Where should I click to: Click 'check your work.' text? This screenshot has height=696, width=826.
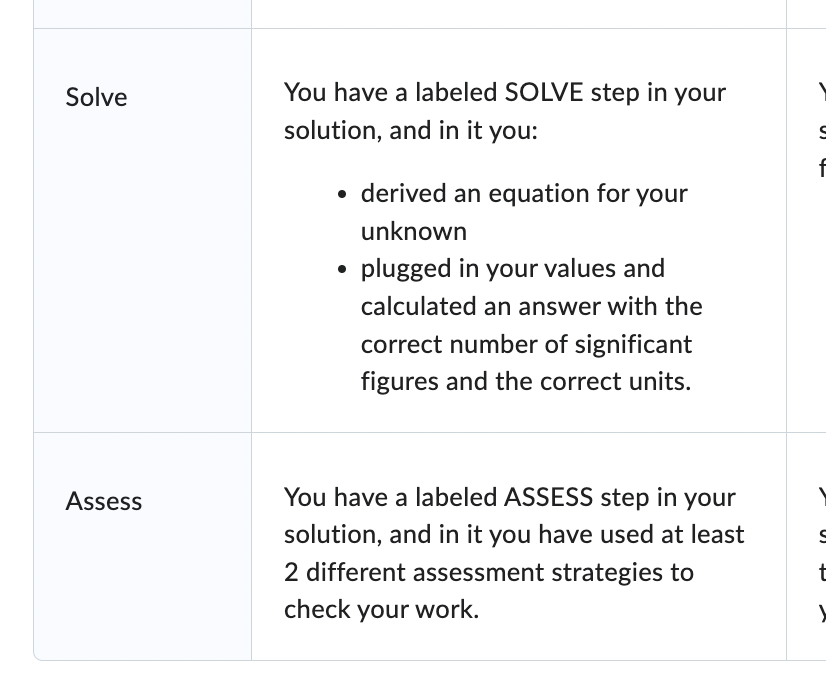(381, 610)
